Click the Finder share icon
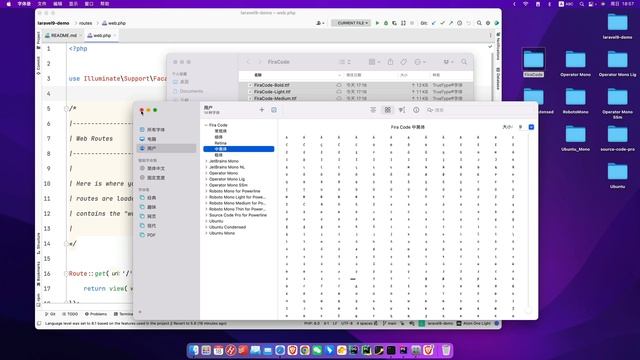Viewport: 640px width, 360px height. pyautogui.click(x=390, y=62)
